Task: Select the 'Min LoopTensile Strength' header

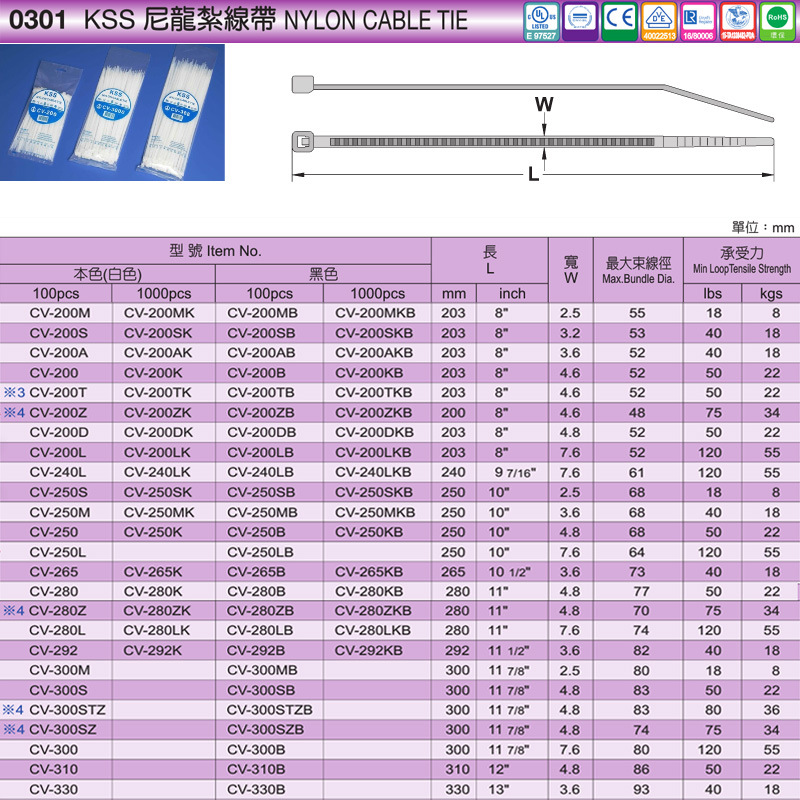Action: click(742, 269)
